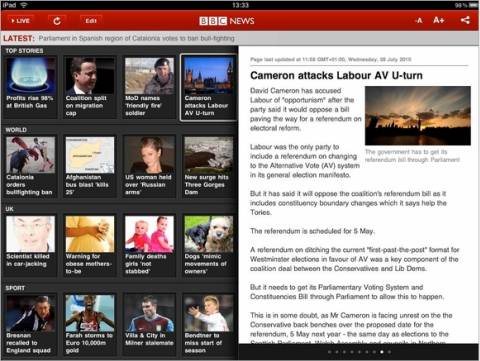Increase text size with the A+ button
This screenshot has height=361, width=480.
tap(438, 20)
